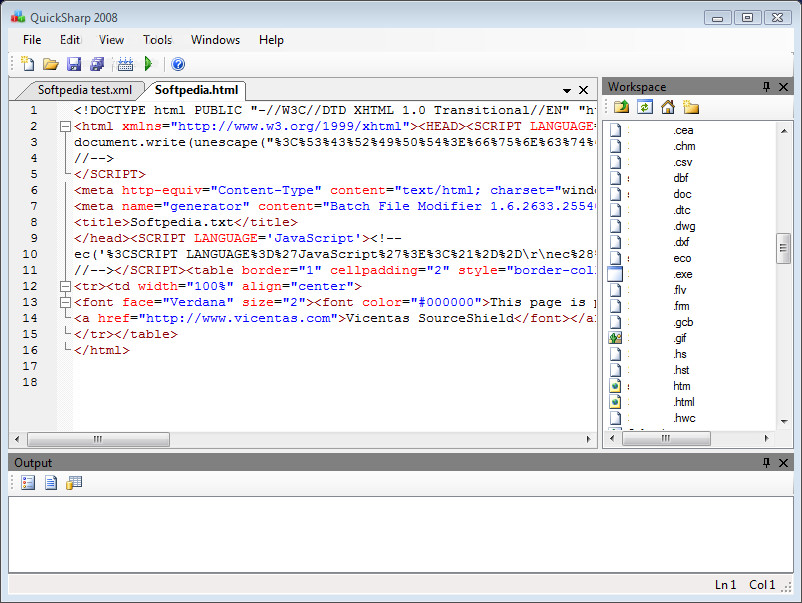The height and width of the screenshot is (603, 802).
Task: Click the Output toolbar document icon
Action: pyautogui.click(x=51, y=482)
